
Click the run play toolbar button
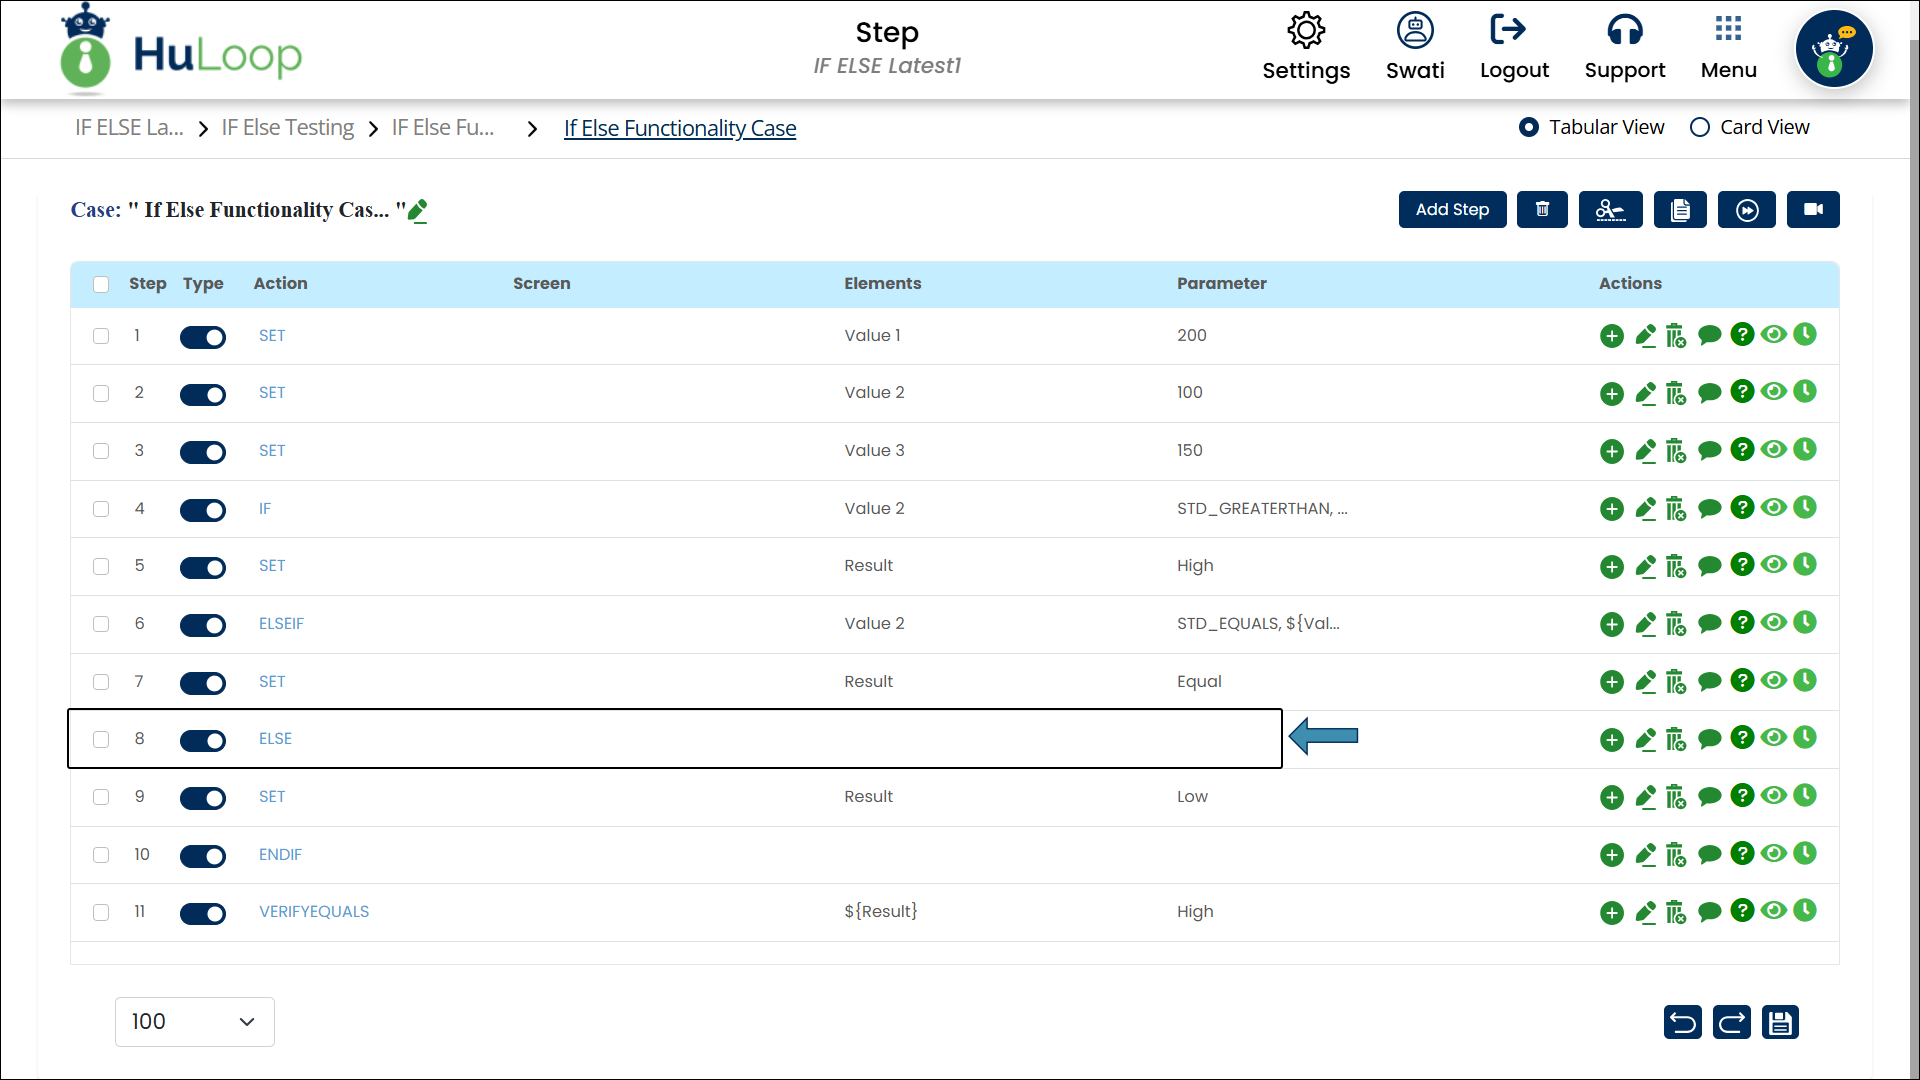click(x=1747, y=209)
